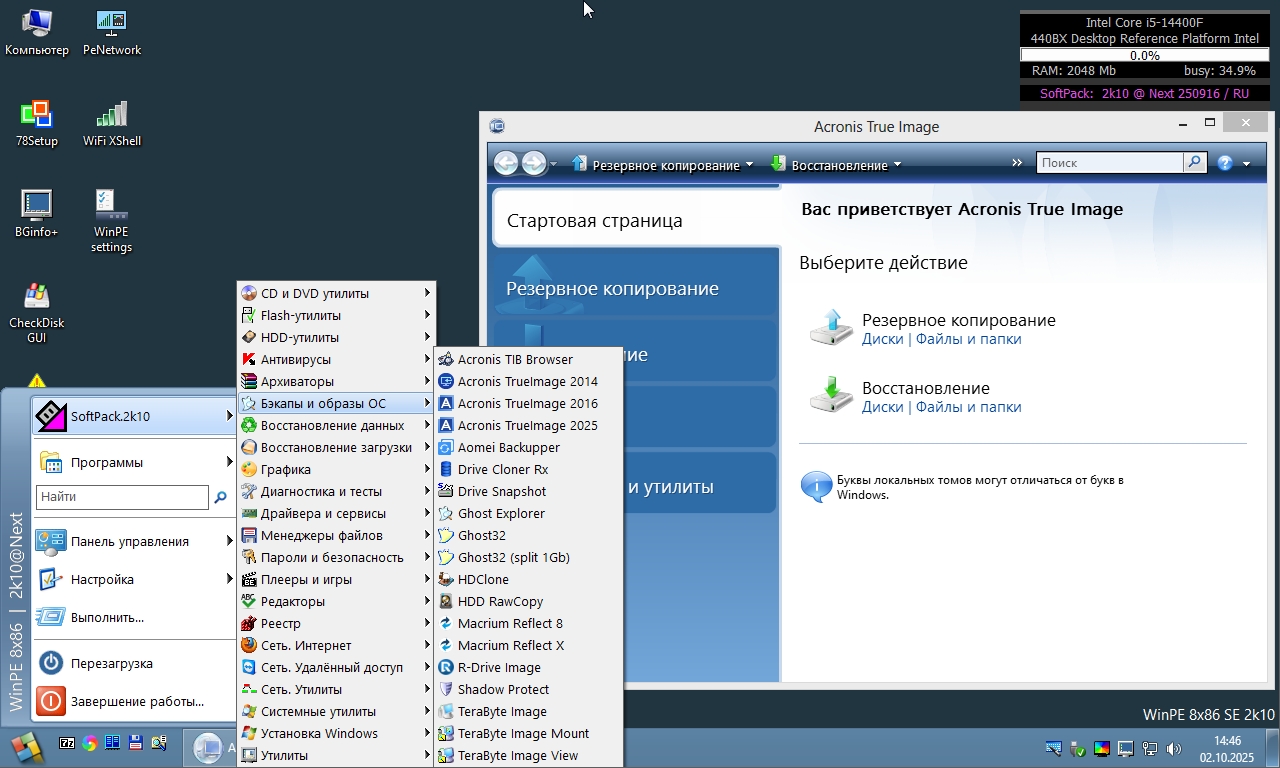
Task: Click the volume speaker tray icon
Action: (x=1173, y=748)
